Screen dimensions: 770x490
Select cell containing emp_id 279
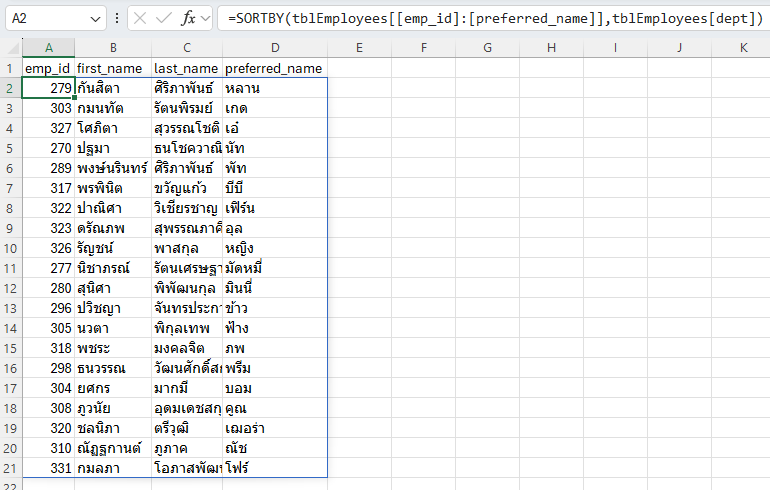coord(49,88)
